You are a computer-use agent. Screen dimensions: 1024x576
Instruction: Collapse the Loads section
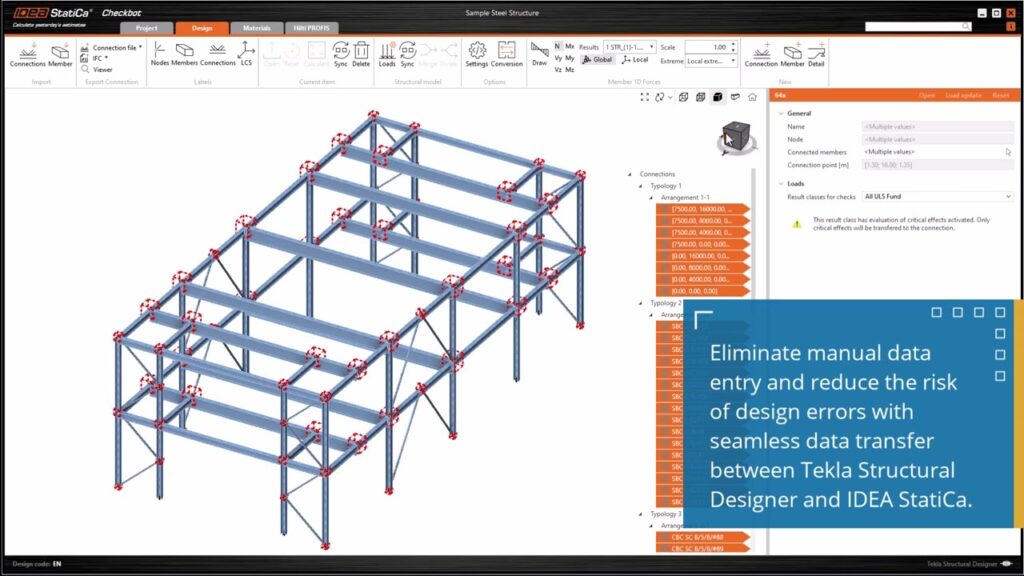click(x=780, y=184)
